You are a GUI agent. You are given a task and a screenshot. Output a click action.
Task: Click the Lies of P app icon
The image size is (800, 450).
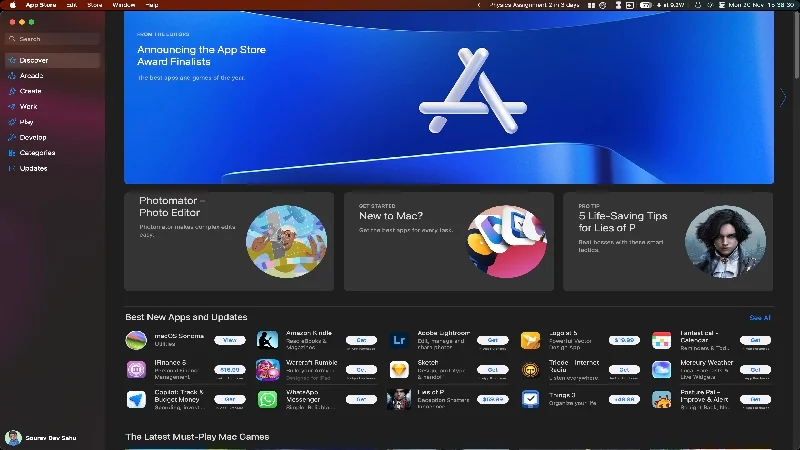coord(399,399)
